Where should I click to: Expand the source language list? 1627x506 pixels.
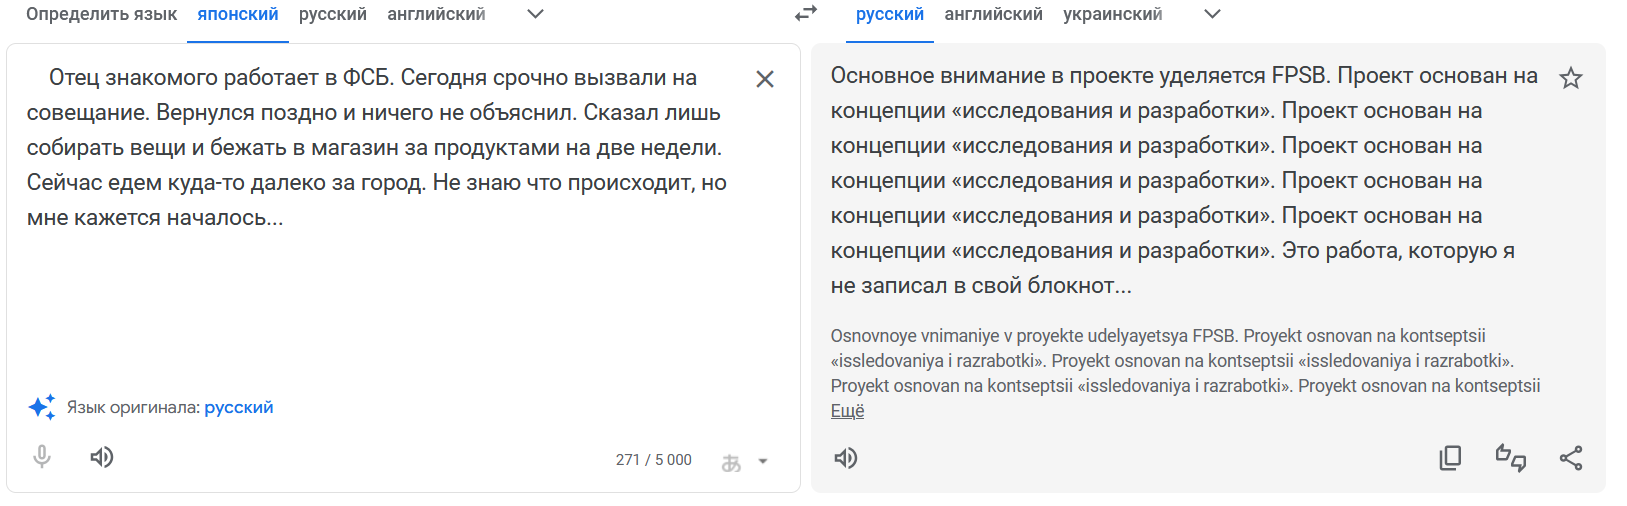[535, 14]
